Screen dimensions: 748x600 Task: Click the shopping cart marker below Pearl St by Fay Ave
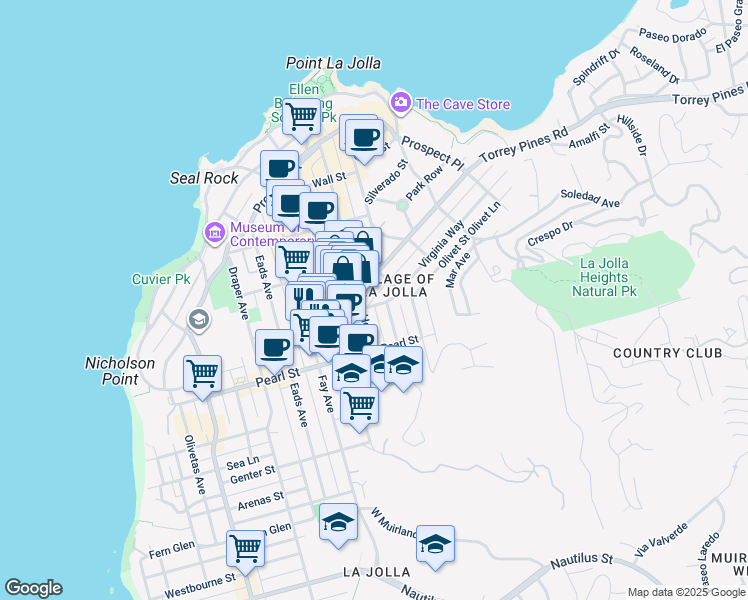tap(359, 405)
